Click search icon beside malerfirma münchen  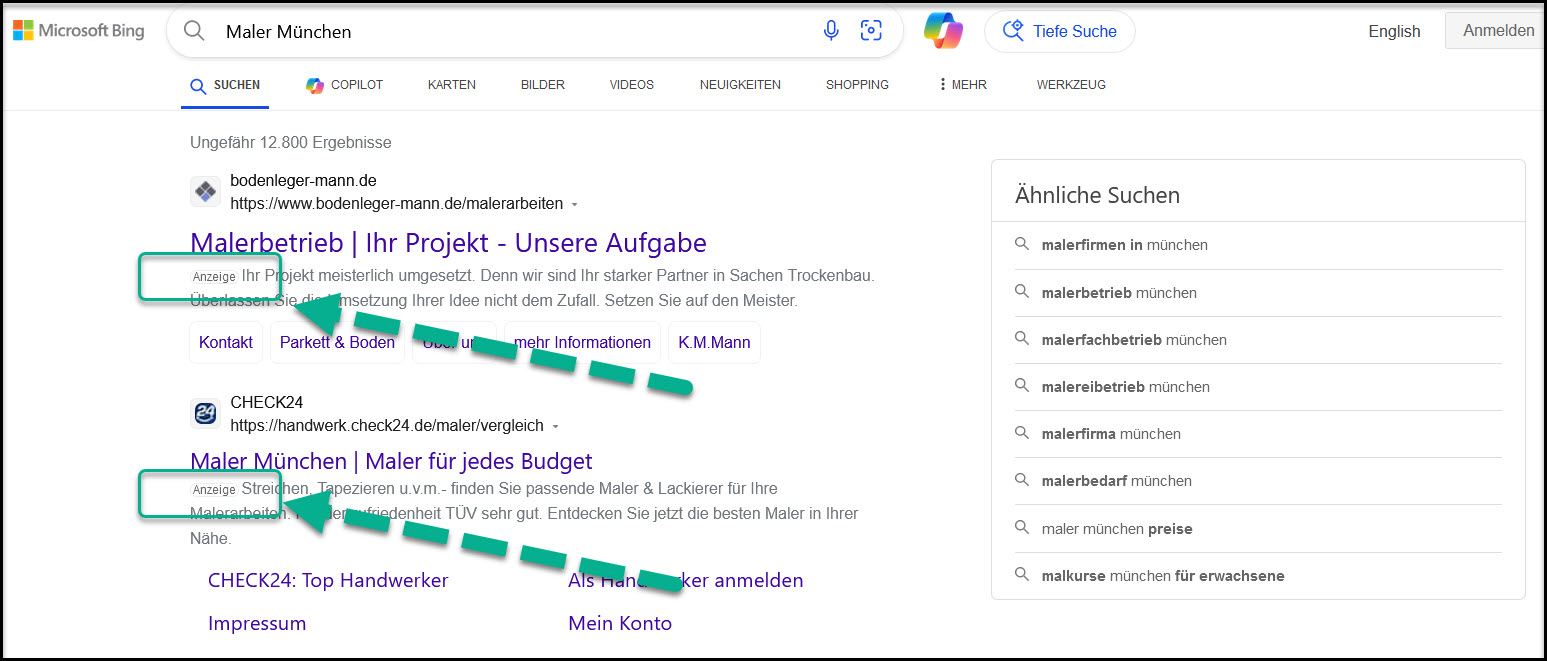tap(1021, 433)
